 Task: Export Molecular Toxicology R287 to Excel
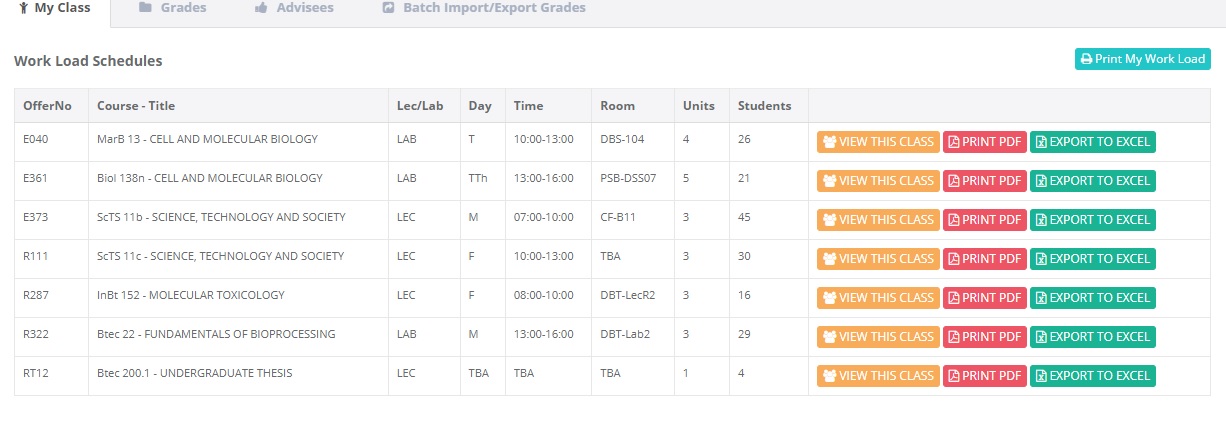1092,298
